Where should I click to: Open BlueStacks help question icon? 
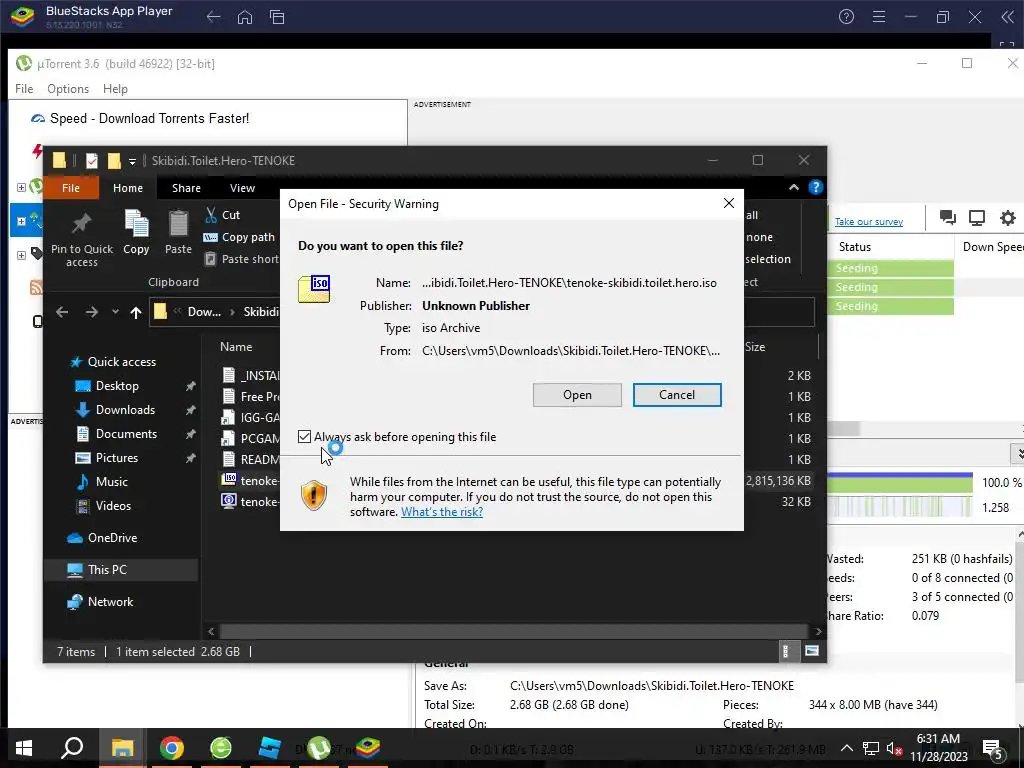click(846, 17)
